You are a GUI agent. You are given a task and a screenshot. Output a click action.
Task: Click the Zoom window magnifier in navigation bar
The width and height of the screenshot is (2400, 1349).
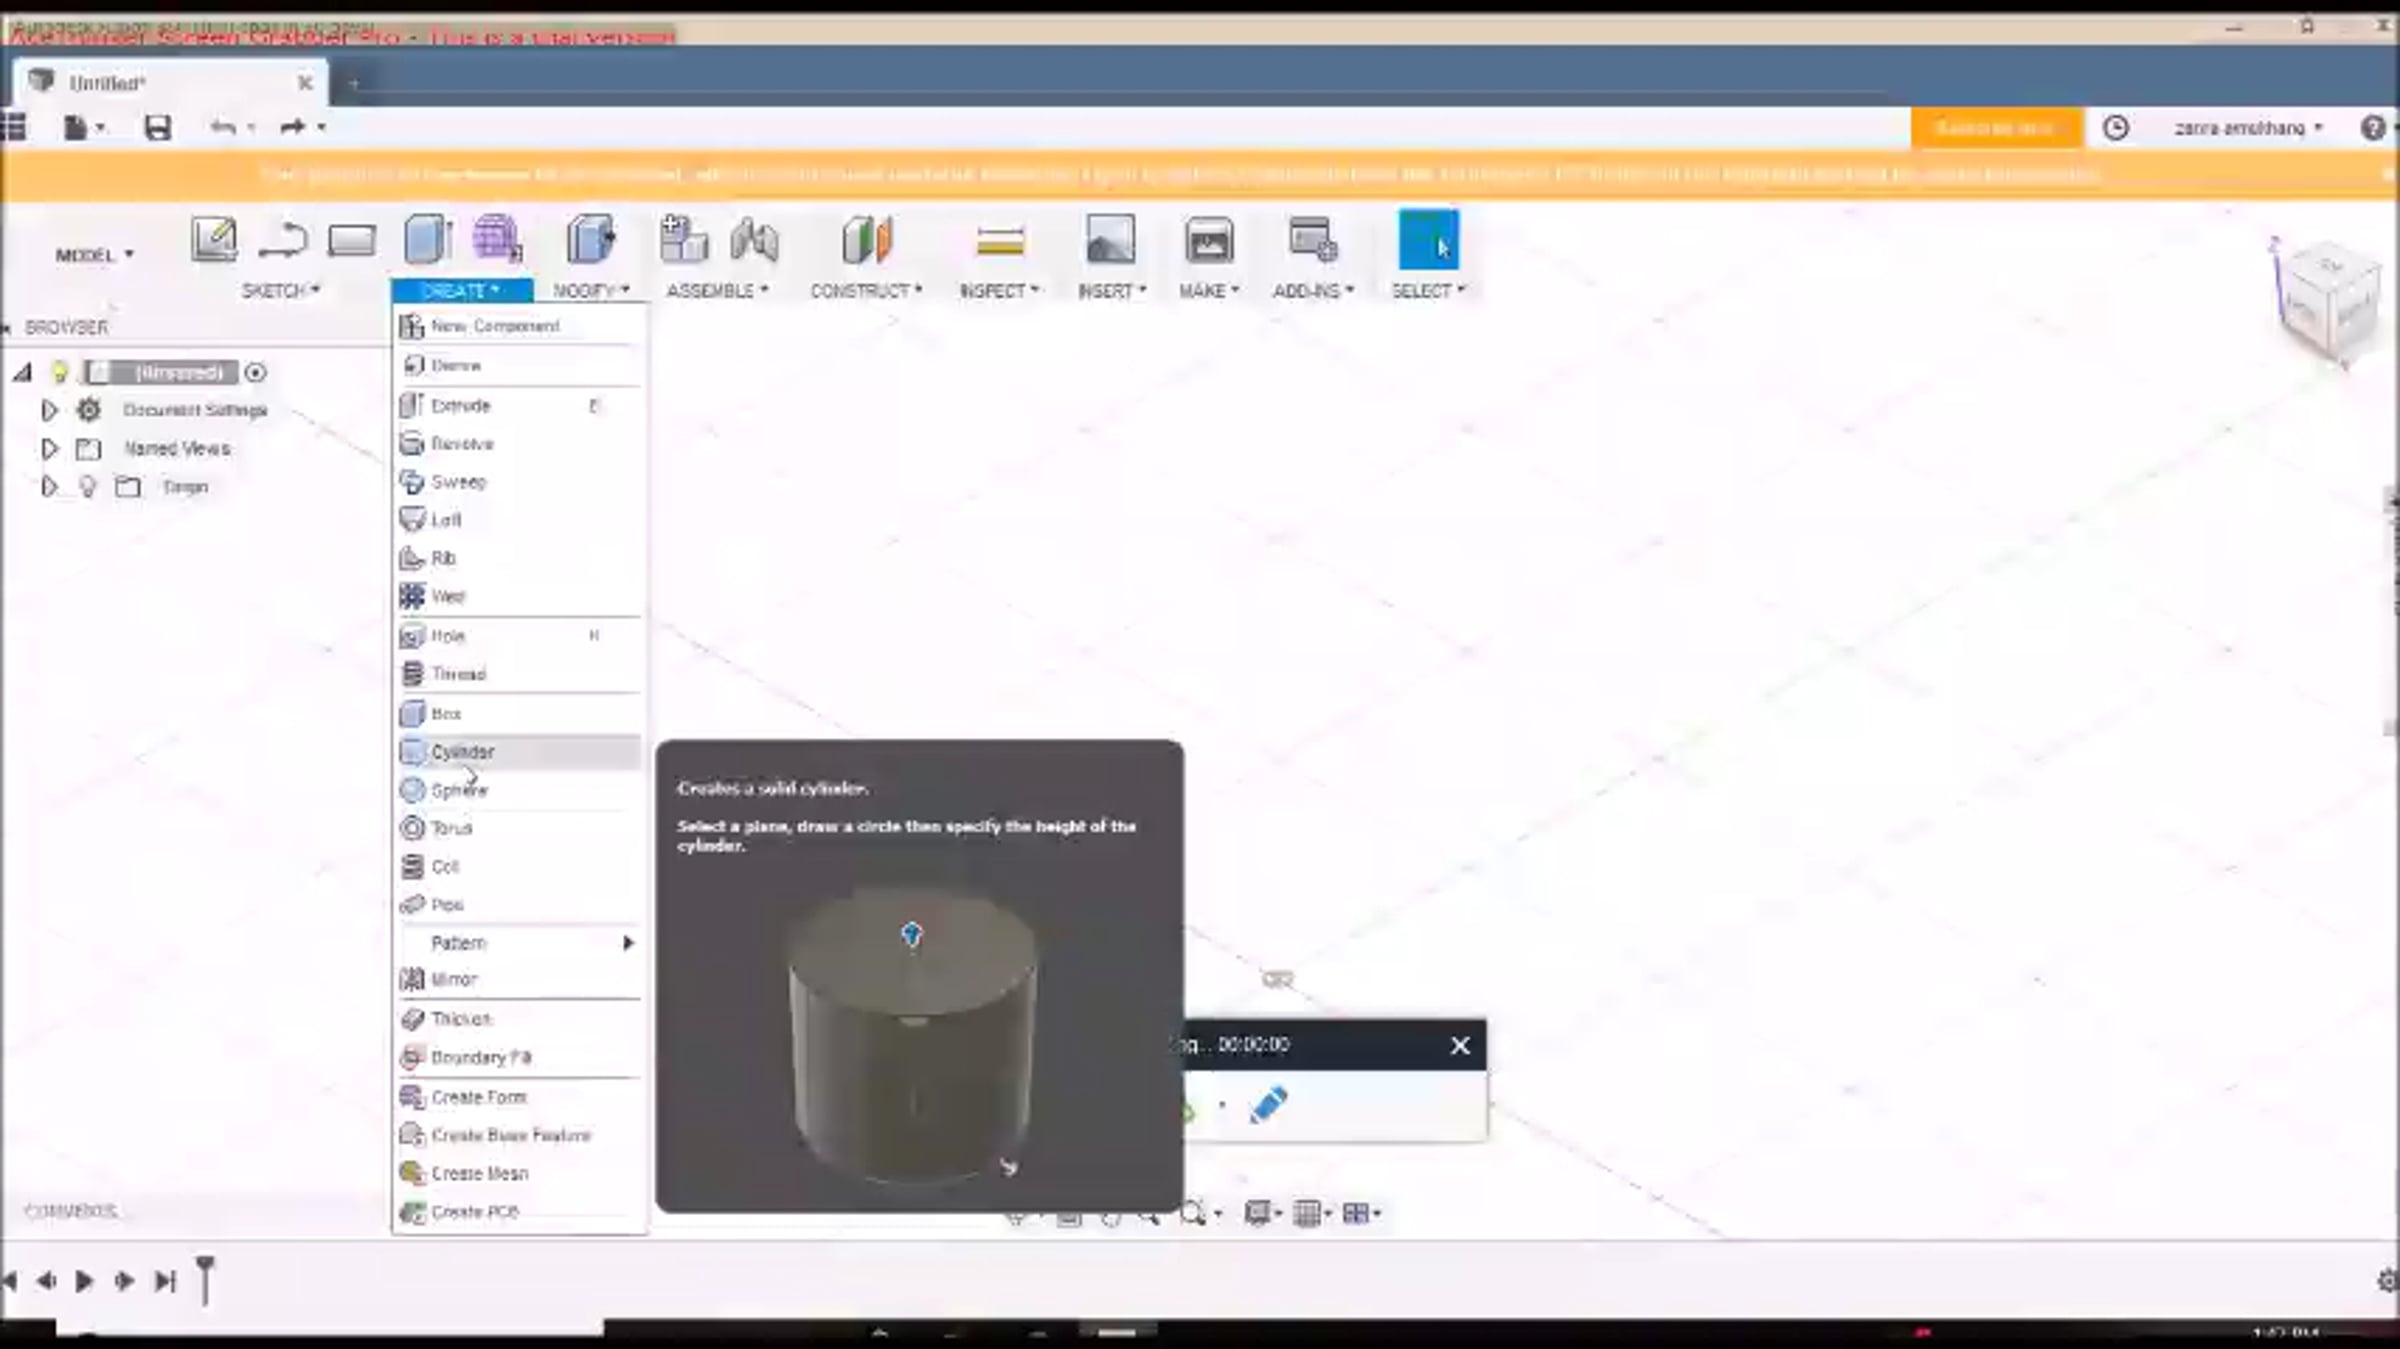(1194, 1213)
